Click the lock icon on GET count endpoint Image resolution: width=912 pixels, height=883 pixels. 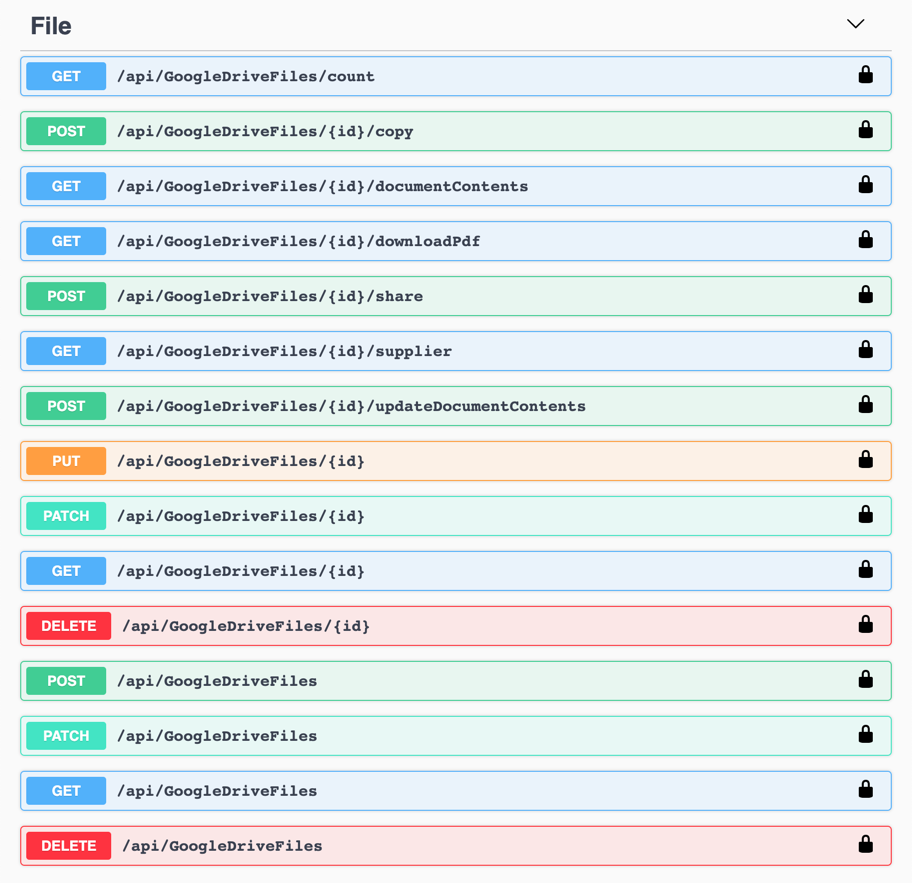tap(865, 75)
